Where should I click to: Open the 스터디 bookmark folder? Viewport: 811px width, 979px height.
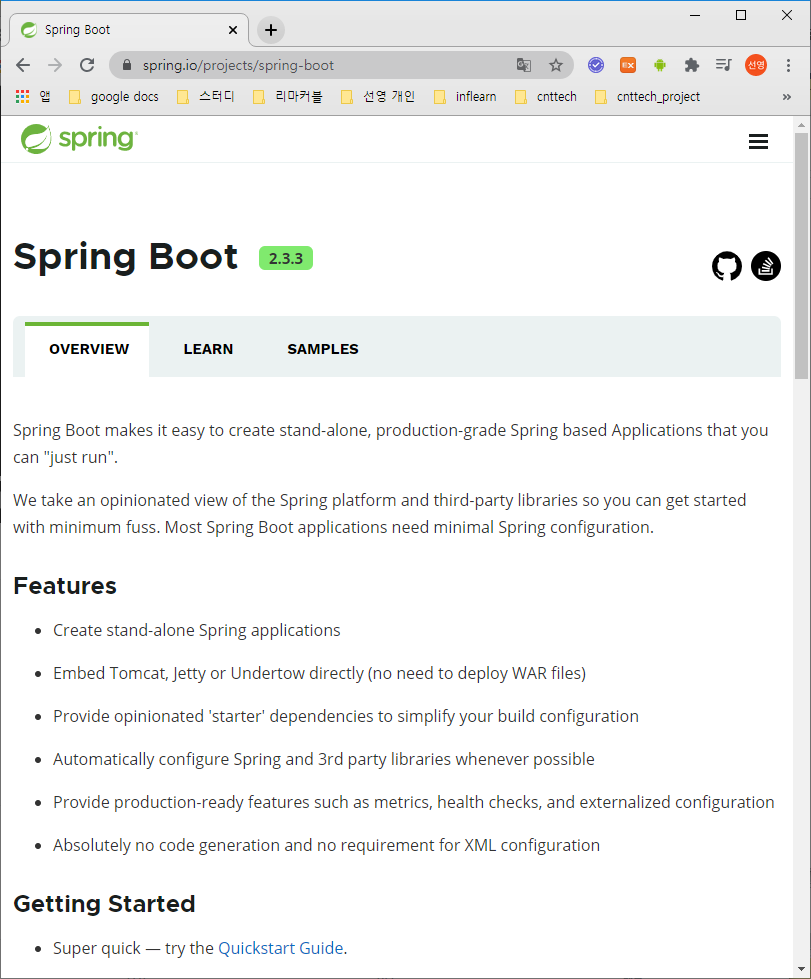pos(206,97)
